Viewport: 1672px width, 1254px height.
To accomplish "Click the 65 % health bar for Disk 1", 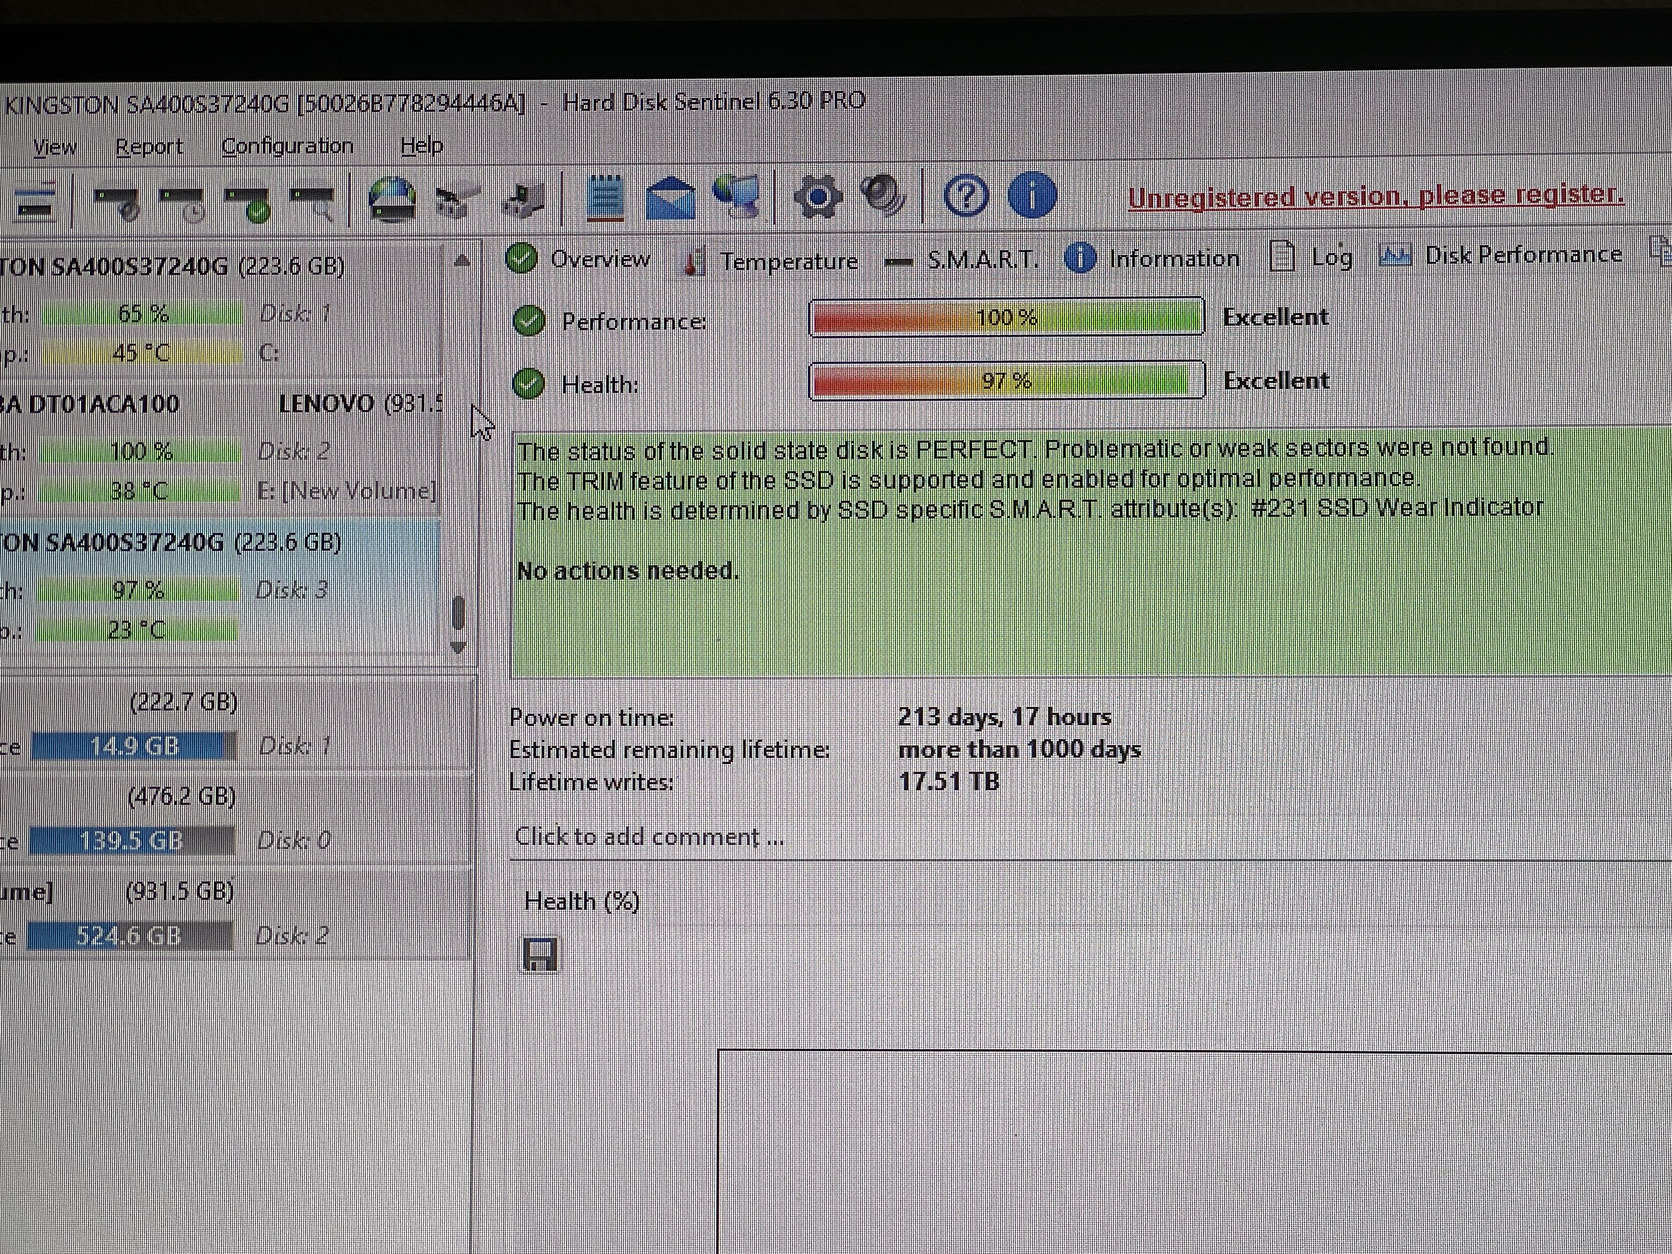I will pos(142,314).
